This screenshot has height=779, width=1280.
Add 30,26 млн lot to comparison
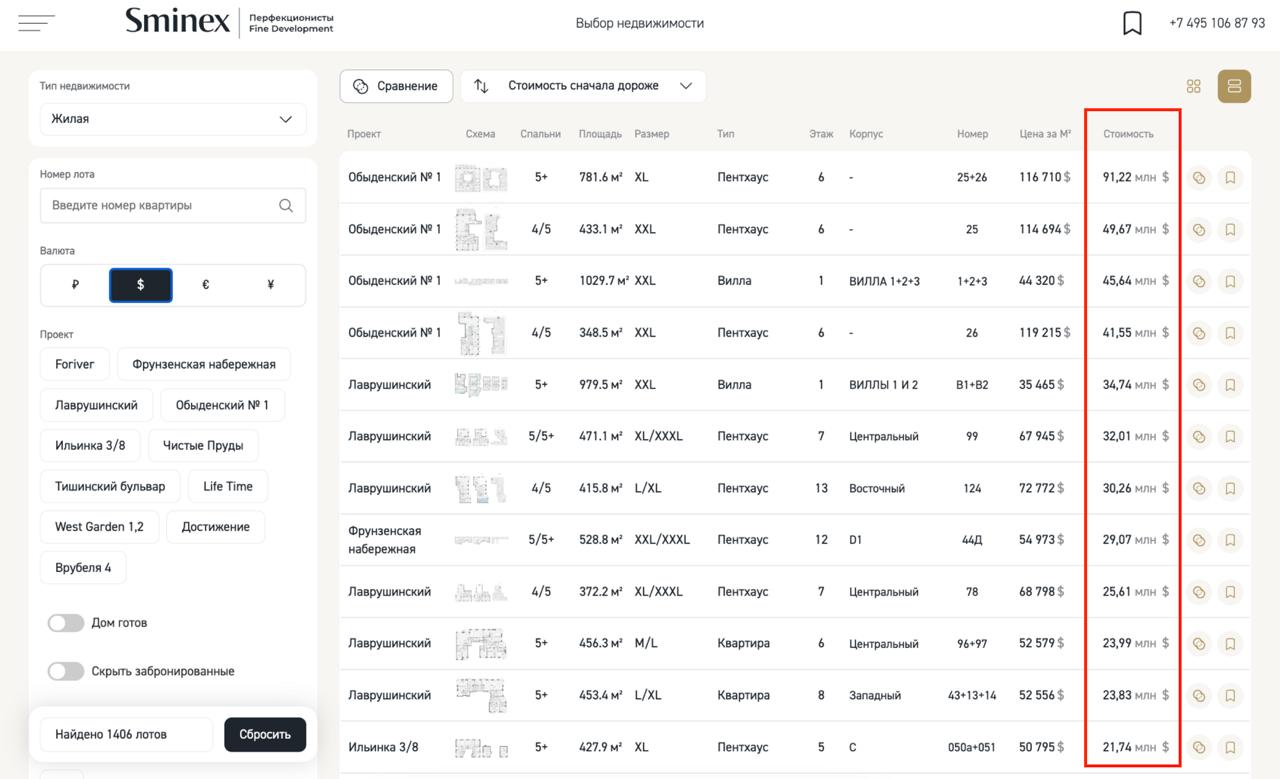coord(1199,489)
